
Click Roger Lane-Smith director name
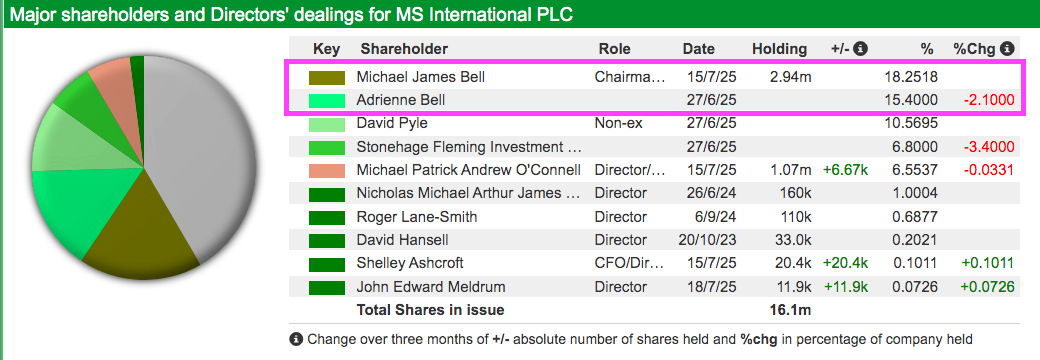click(x=417, y=217)
